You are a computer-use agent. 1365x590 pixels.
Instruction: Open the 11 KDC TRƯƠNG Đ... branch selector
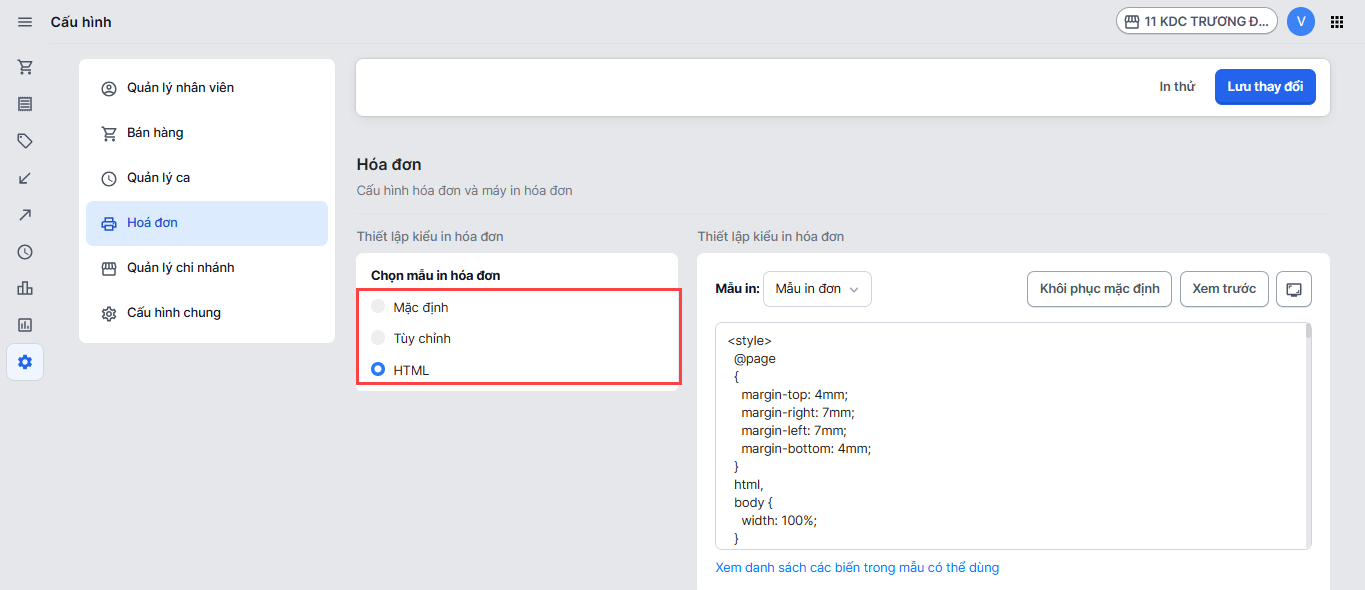click(x=1197, y=21)
